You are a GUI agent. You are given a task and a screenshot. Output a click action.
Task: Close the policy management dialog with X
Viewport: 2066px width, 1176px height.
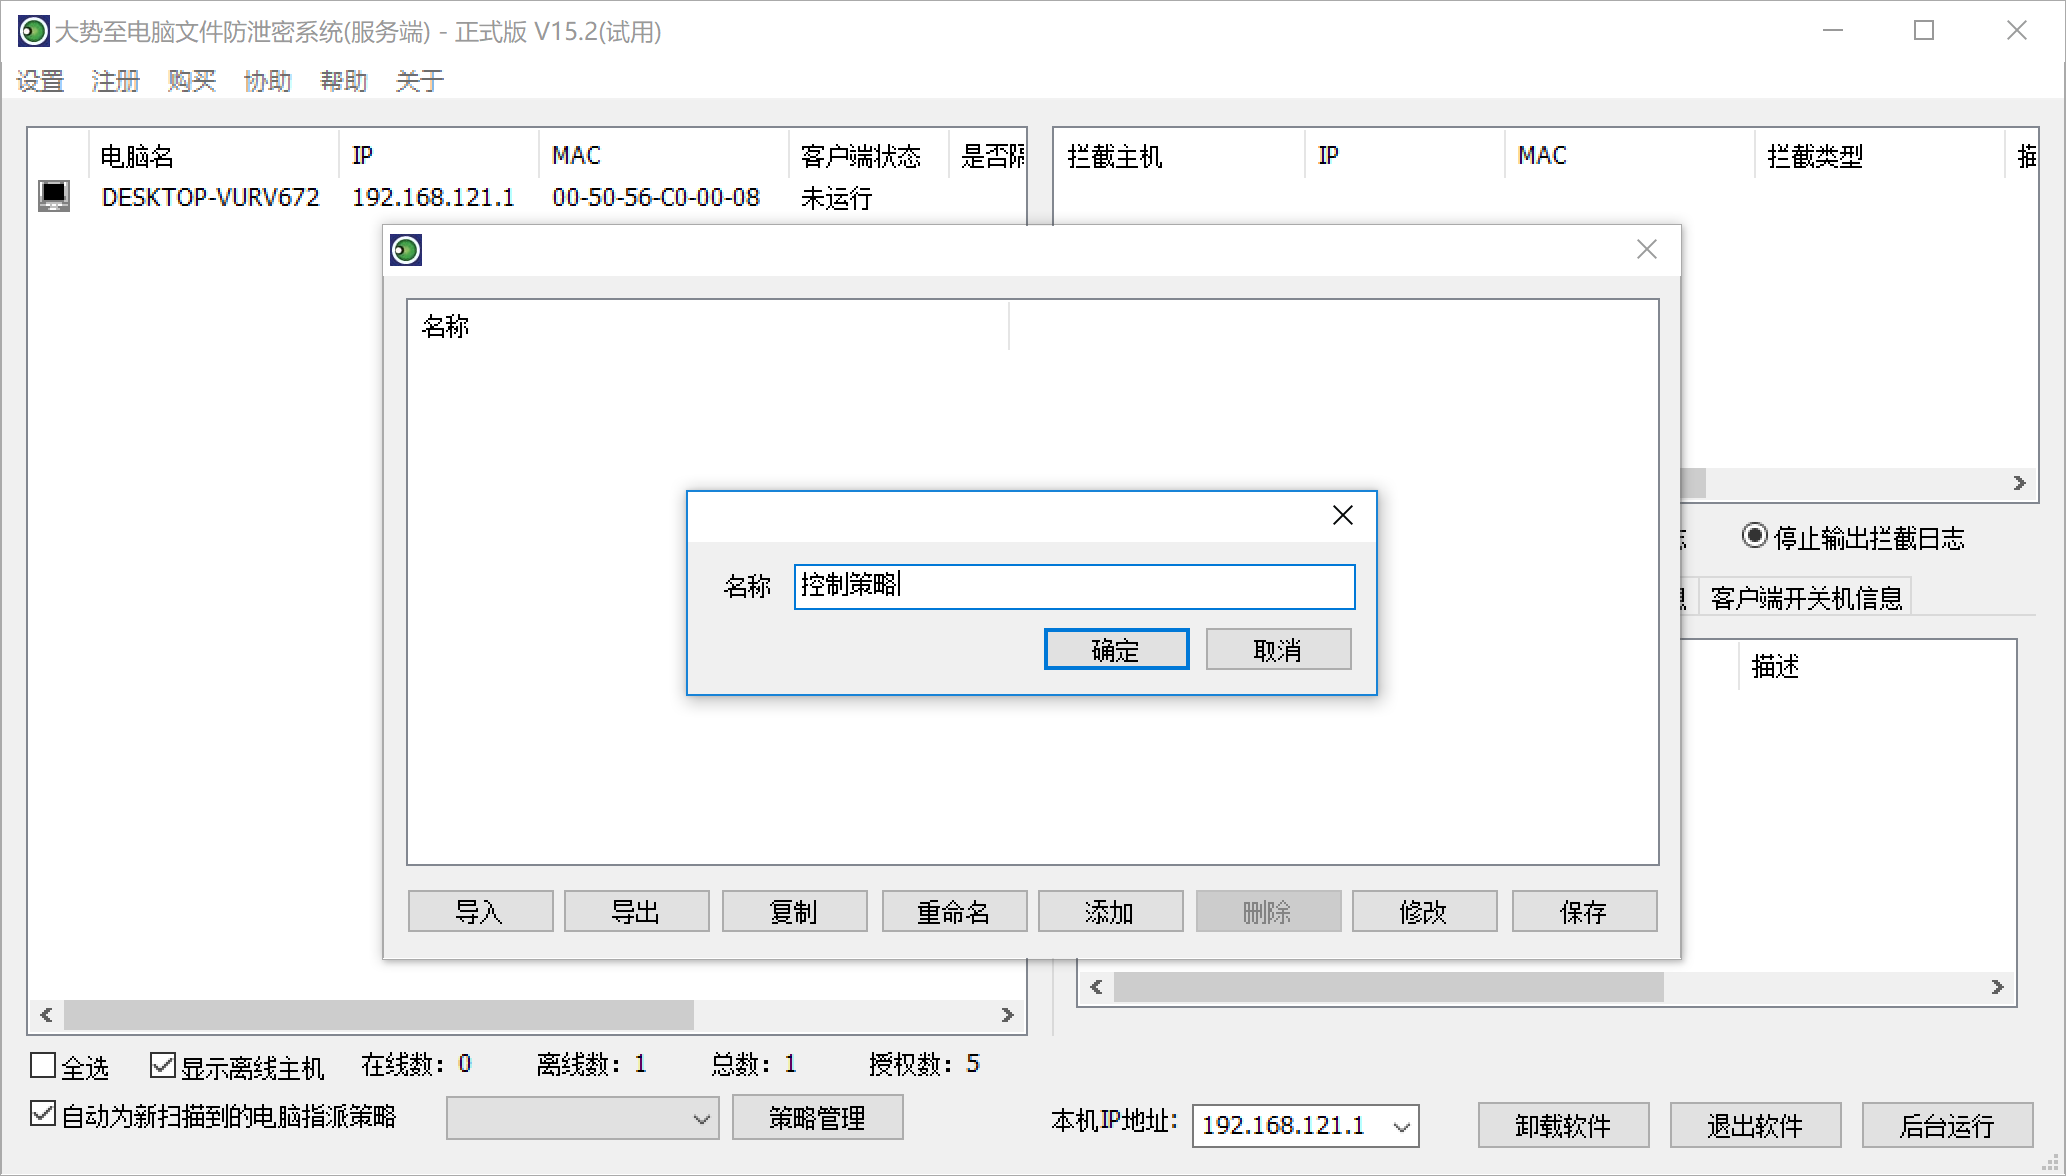1647,250
